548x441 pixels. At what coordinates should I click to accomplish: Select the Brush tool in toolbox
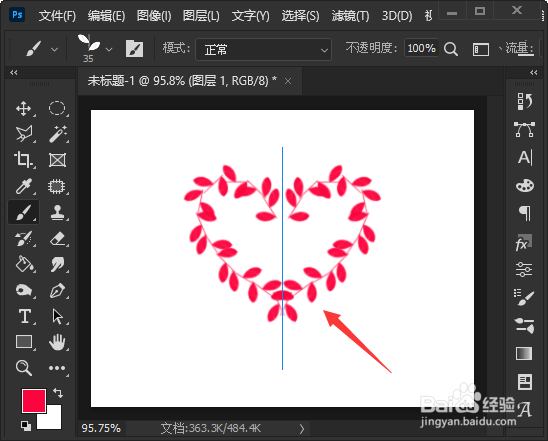click(x=23, y=212)
